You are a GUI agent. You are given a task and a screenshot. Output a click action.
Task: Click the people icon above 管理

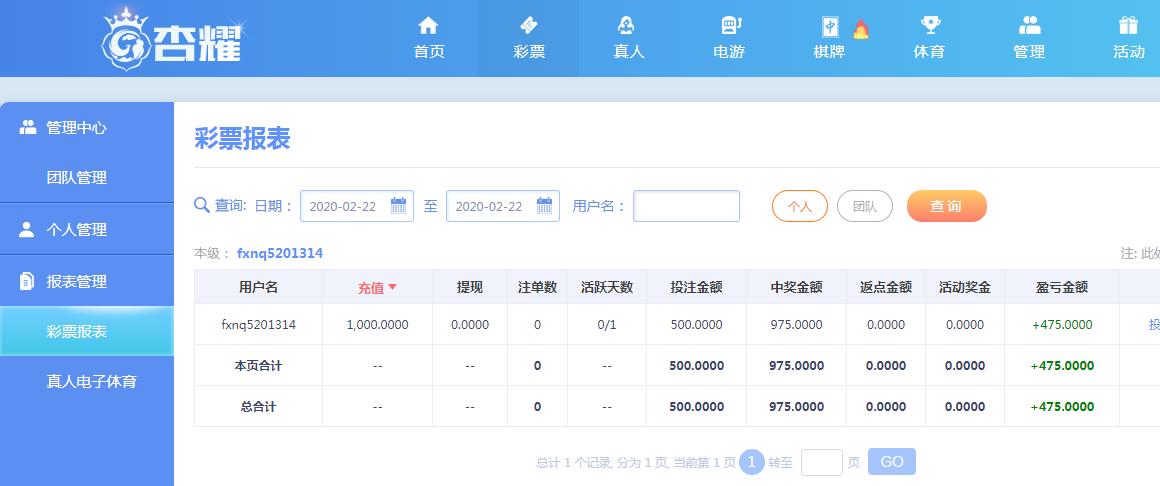click(x=1030, y=26)
